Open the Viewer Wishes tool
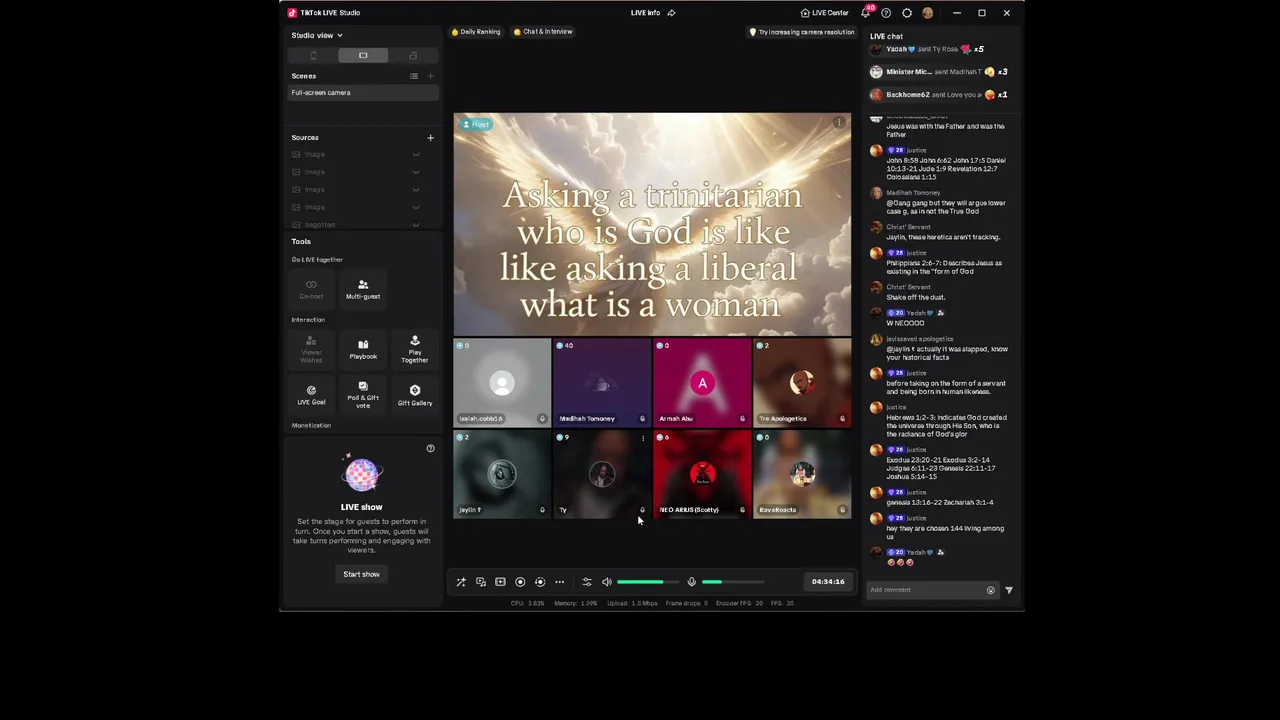 [311, 349]
